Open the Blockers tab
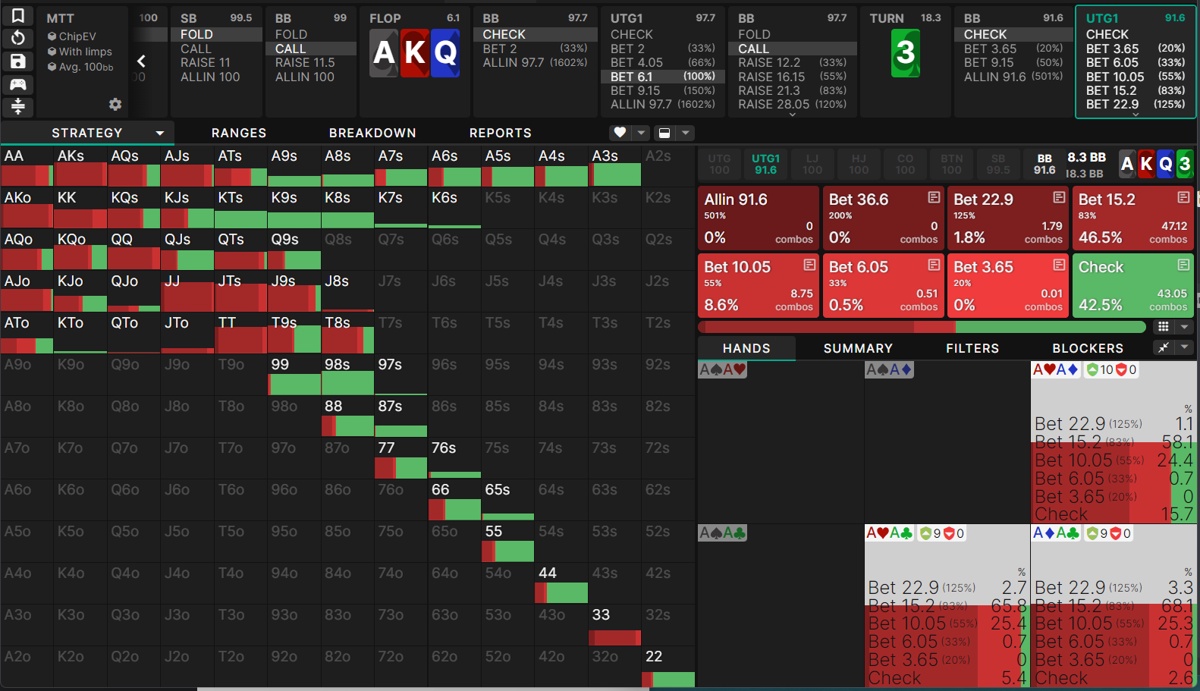The image size is (1200, 691). [x=1087, y=348]
